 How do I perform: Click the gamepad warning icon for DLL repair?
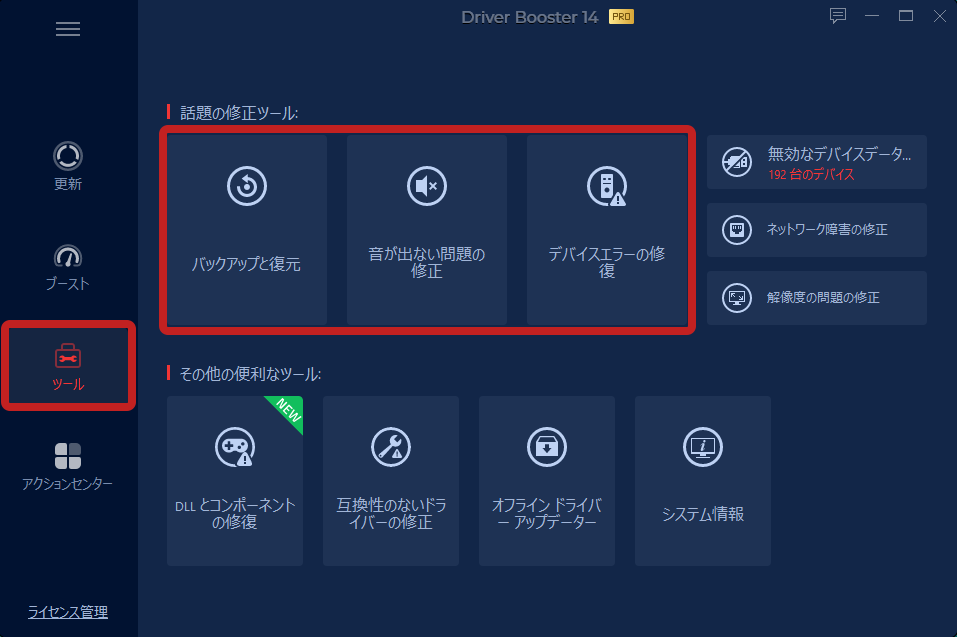tap(235, 447)
